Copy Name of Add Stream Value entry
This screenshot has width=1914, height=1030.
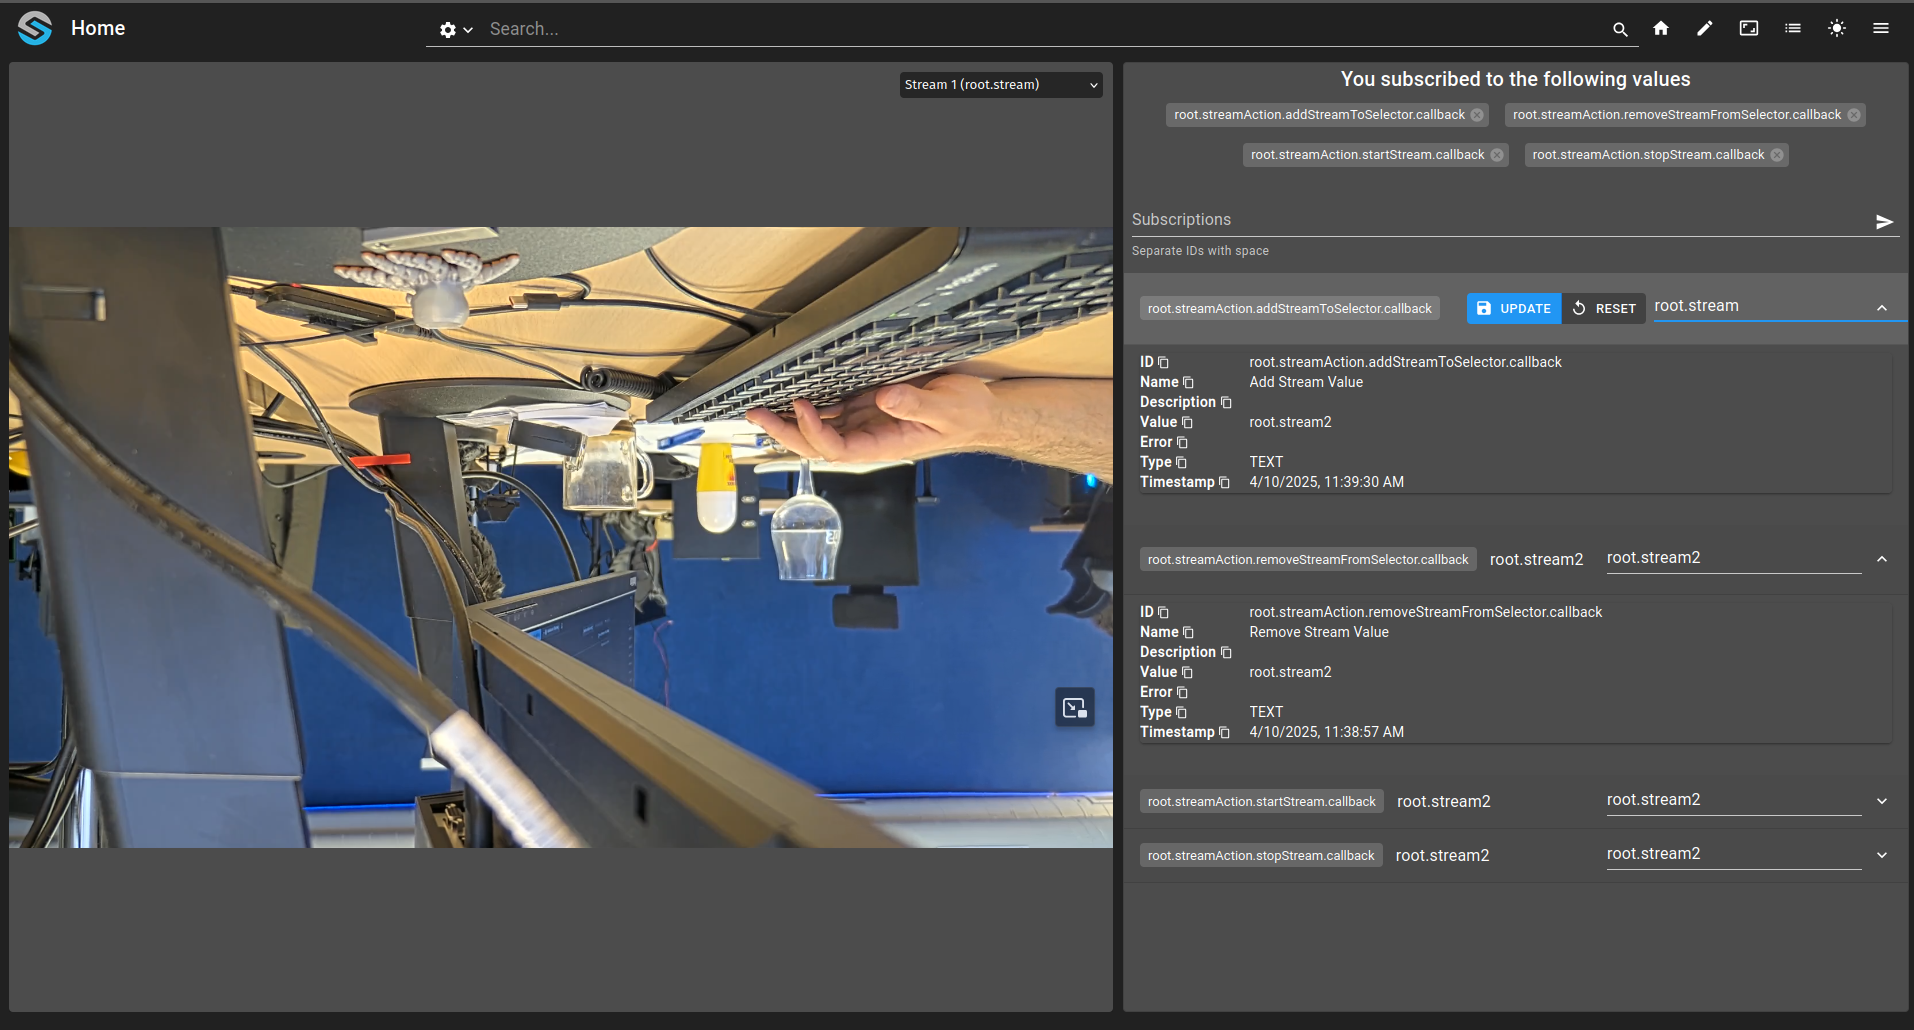point(1188,382)
